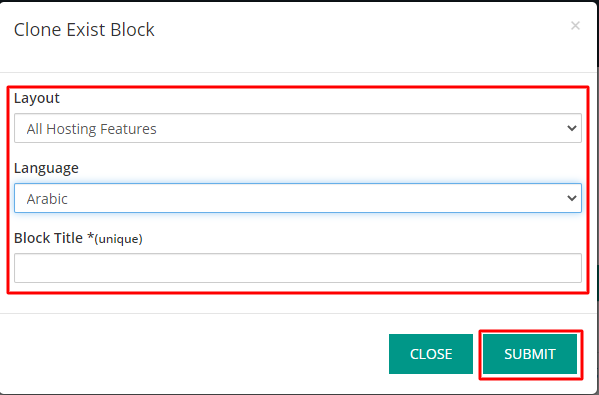Click the Language dropdown chevron arrow

coord(571,198)
